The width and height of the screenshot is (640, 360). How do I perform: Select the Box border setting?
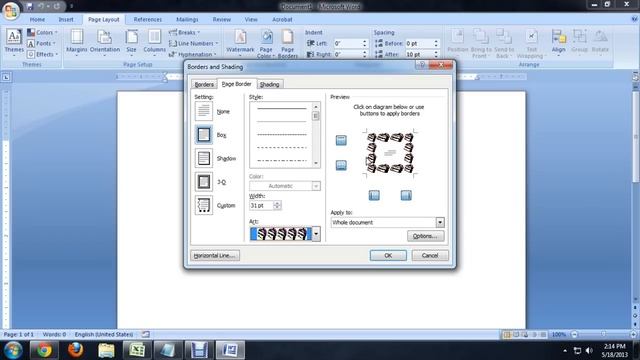click(211, 135)
